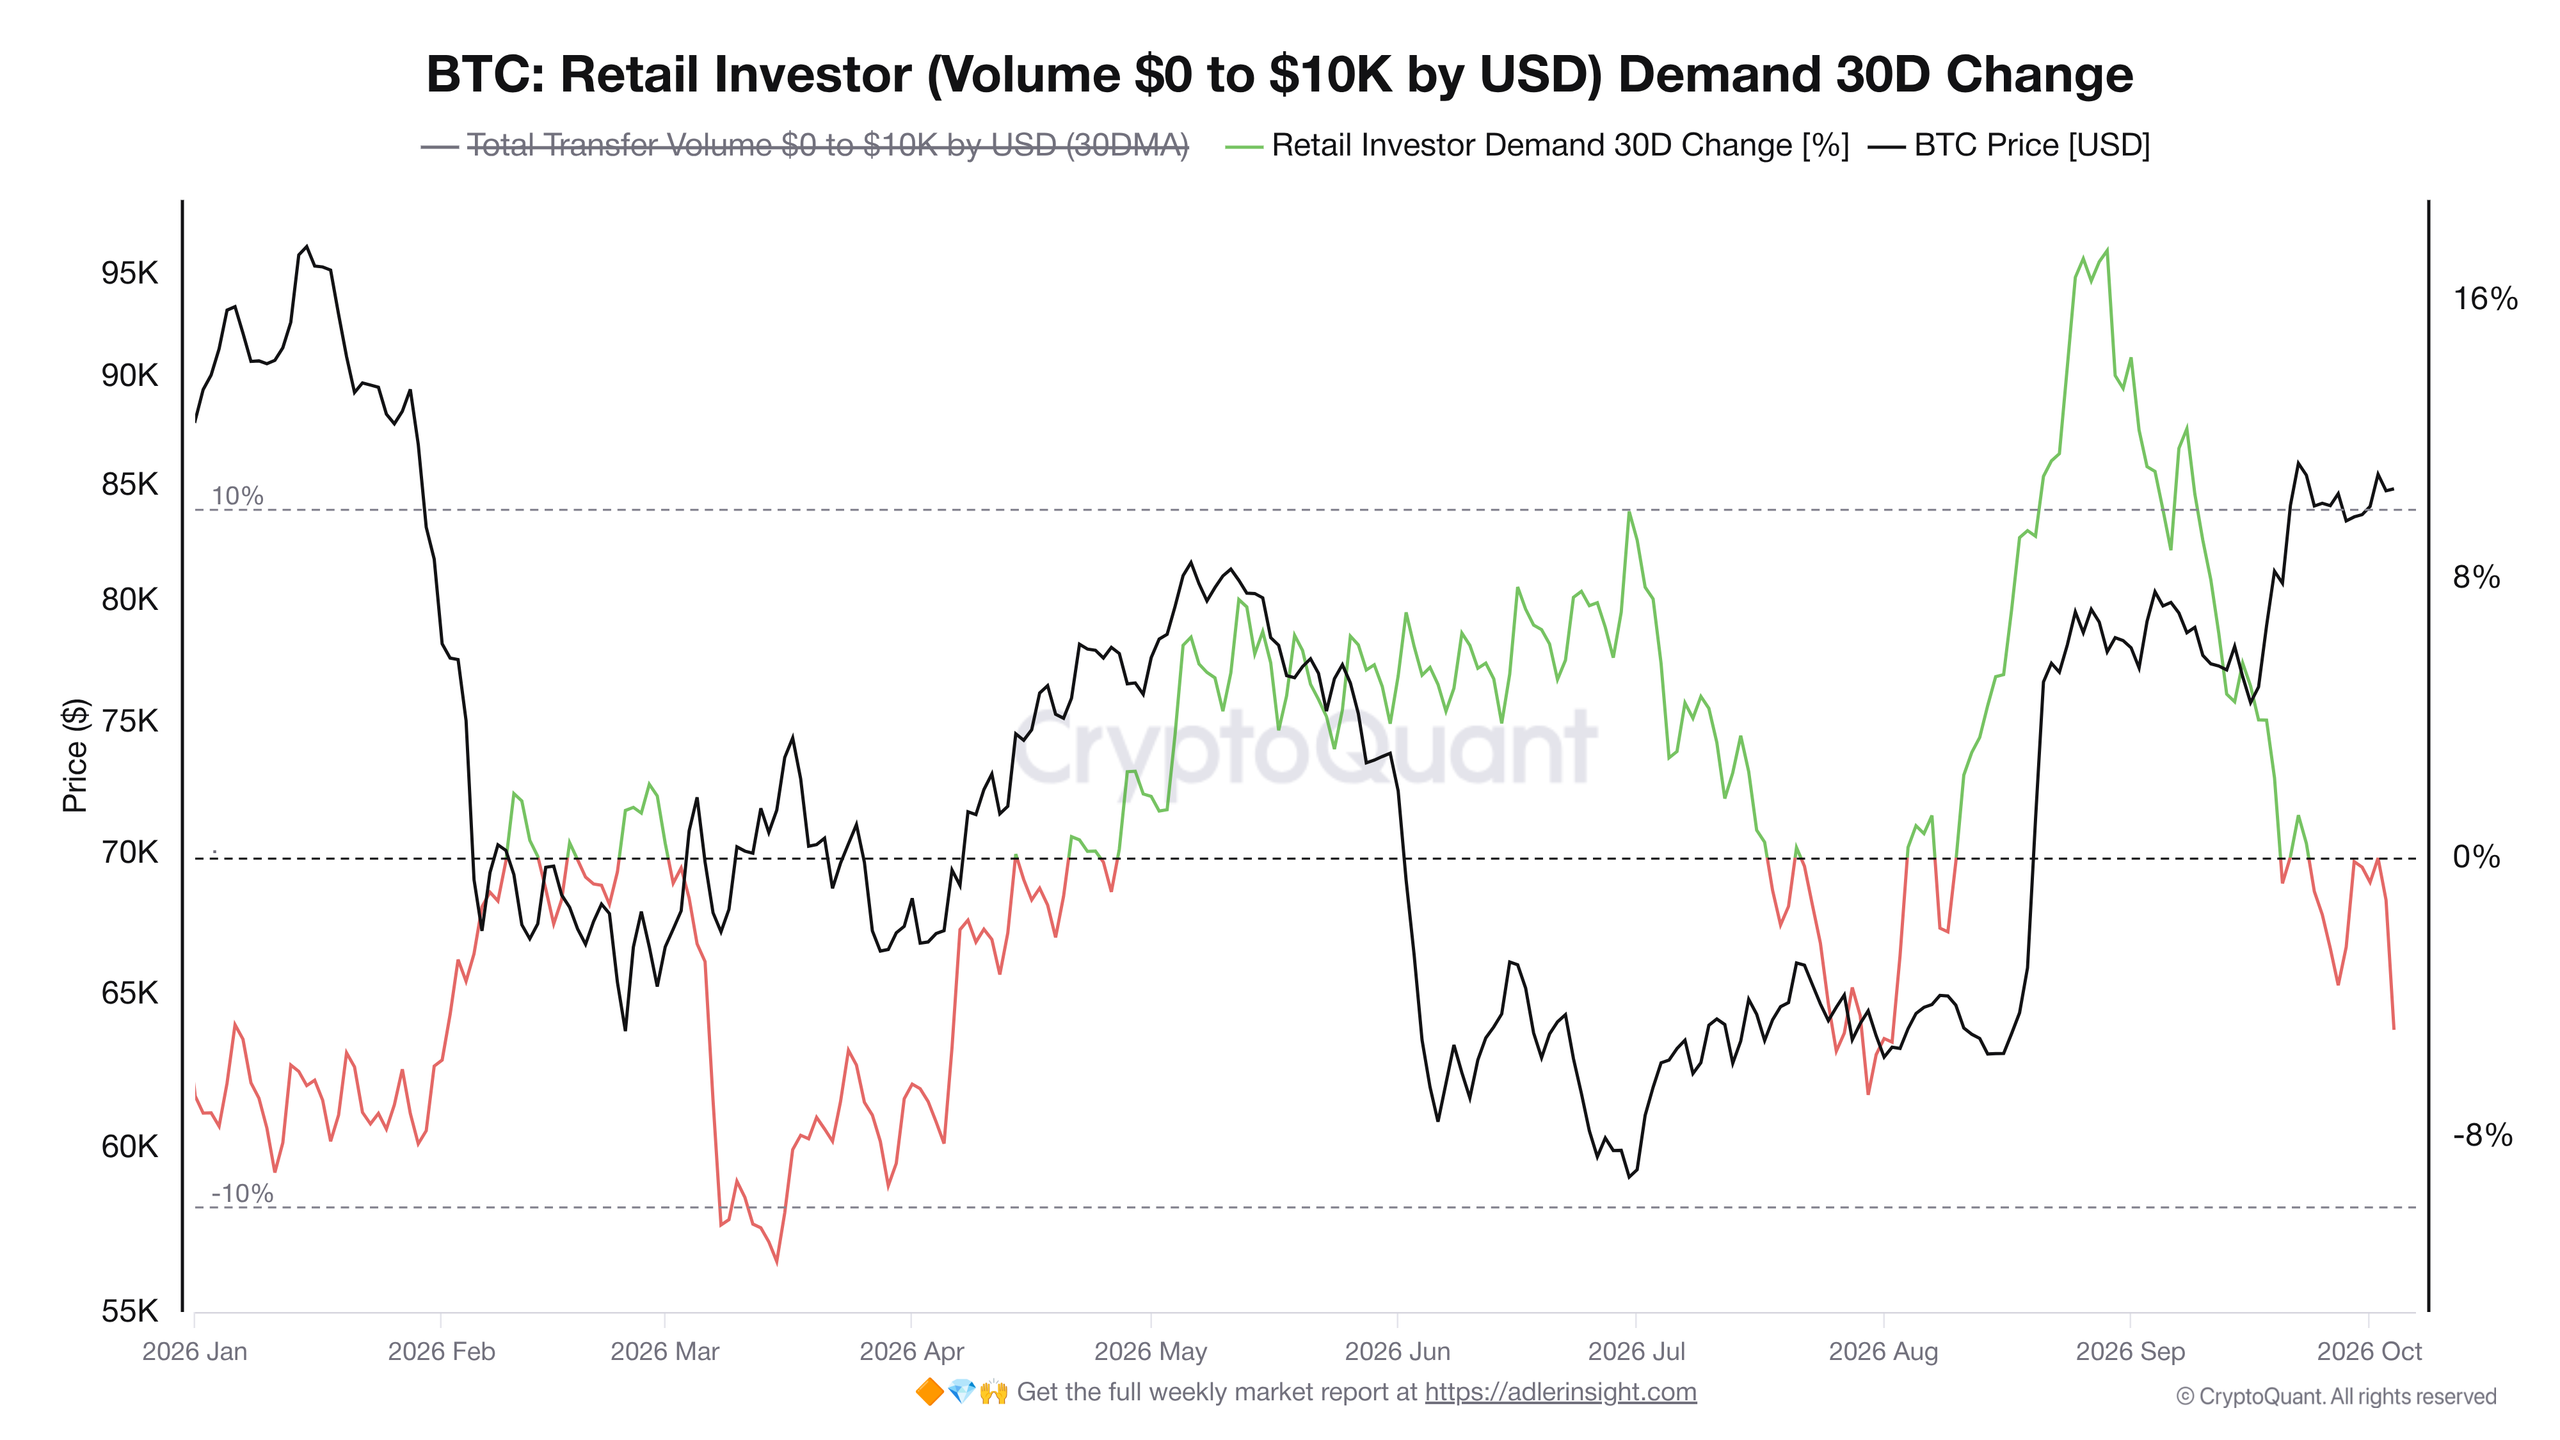
Task: Toggle Retail Investor Demand 30D Change legend entry
Action: click(1537, 145)
